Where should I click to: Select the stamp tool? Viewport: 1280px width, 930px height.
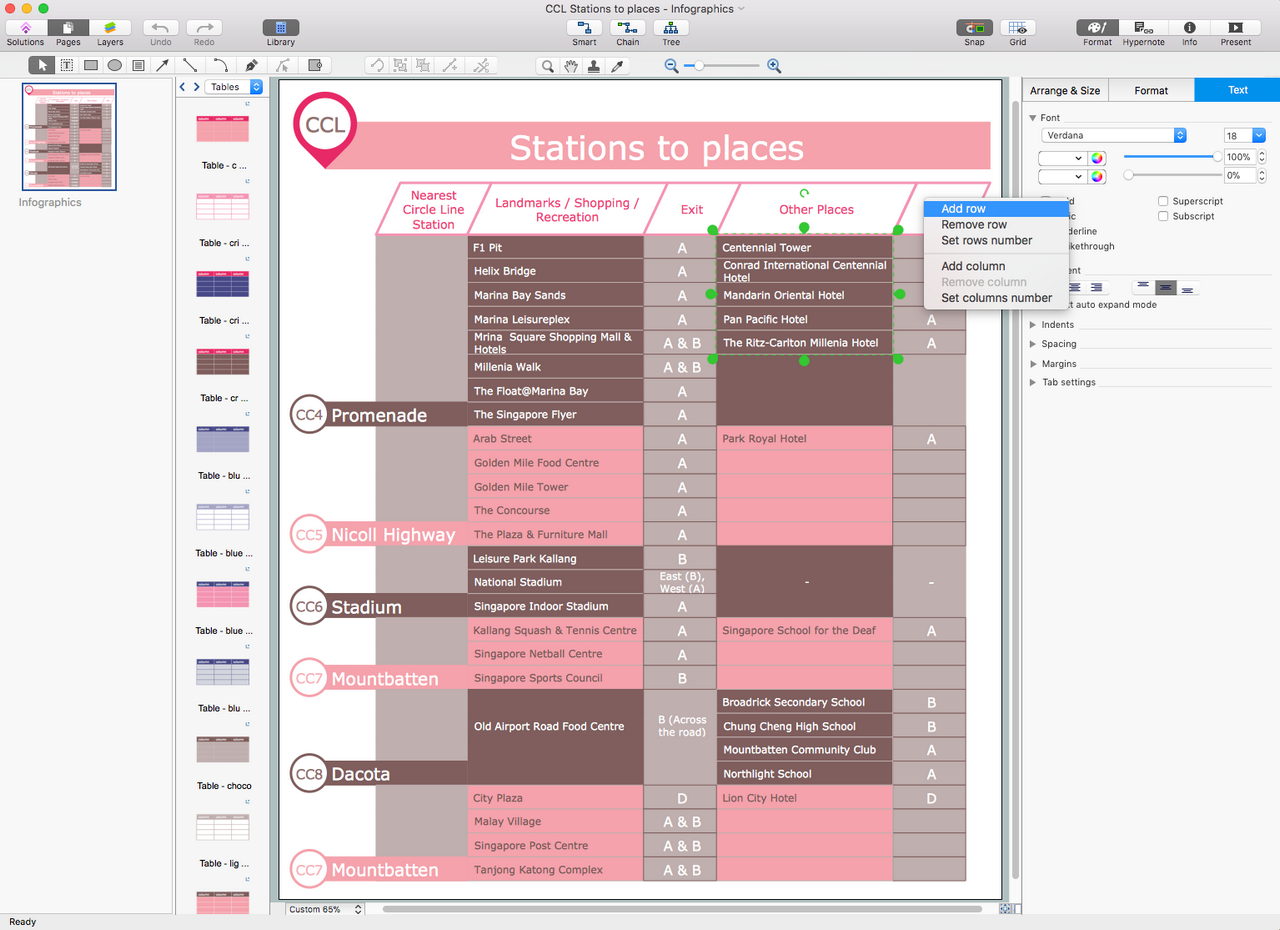[x=594, y=66]
